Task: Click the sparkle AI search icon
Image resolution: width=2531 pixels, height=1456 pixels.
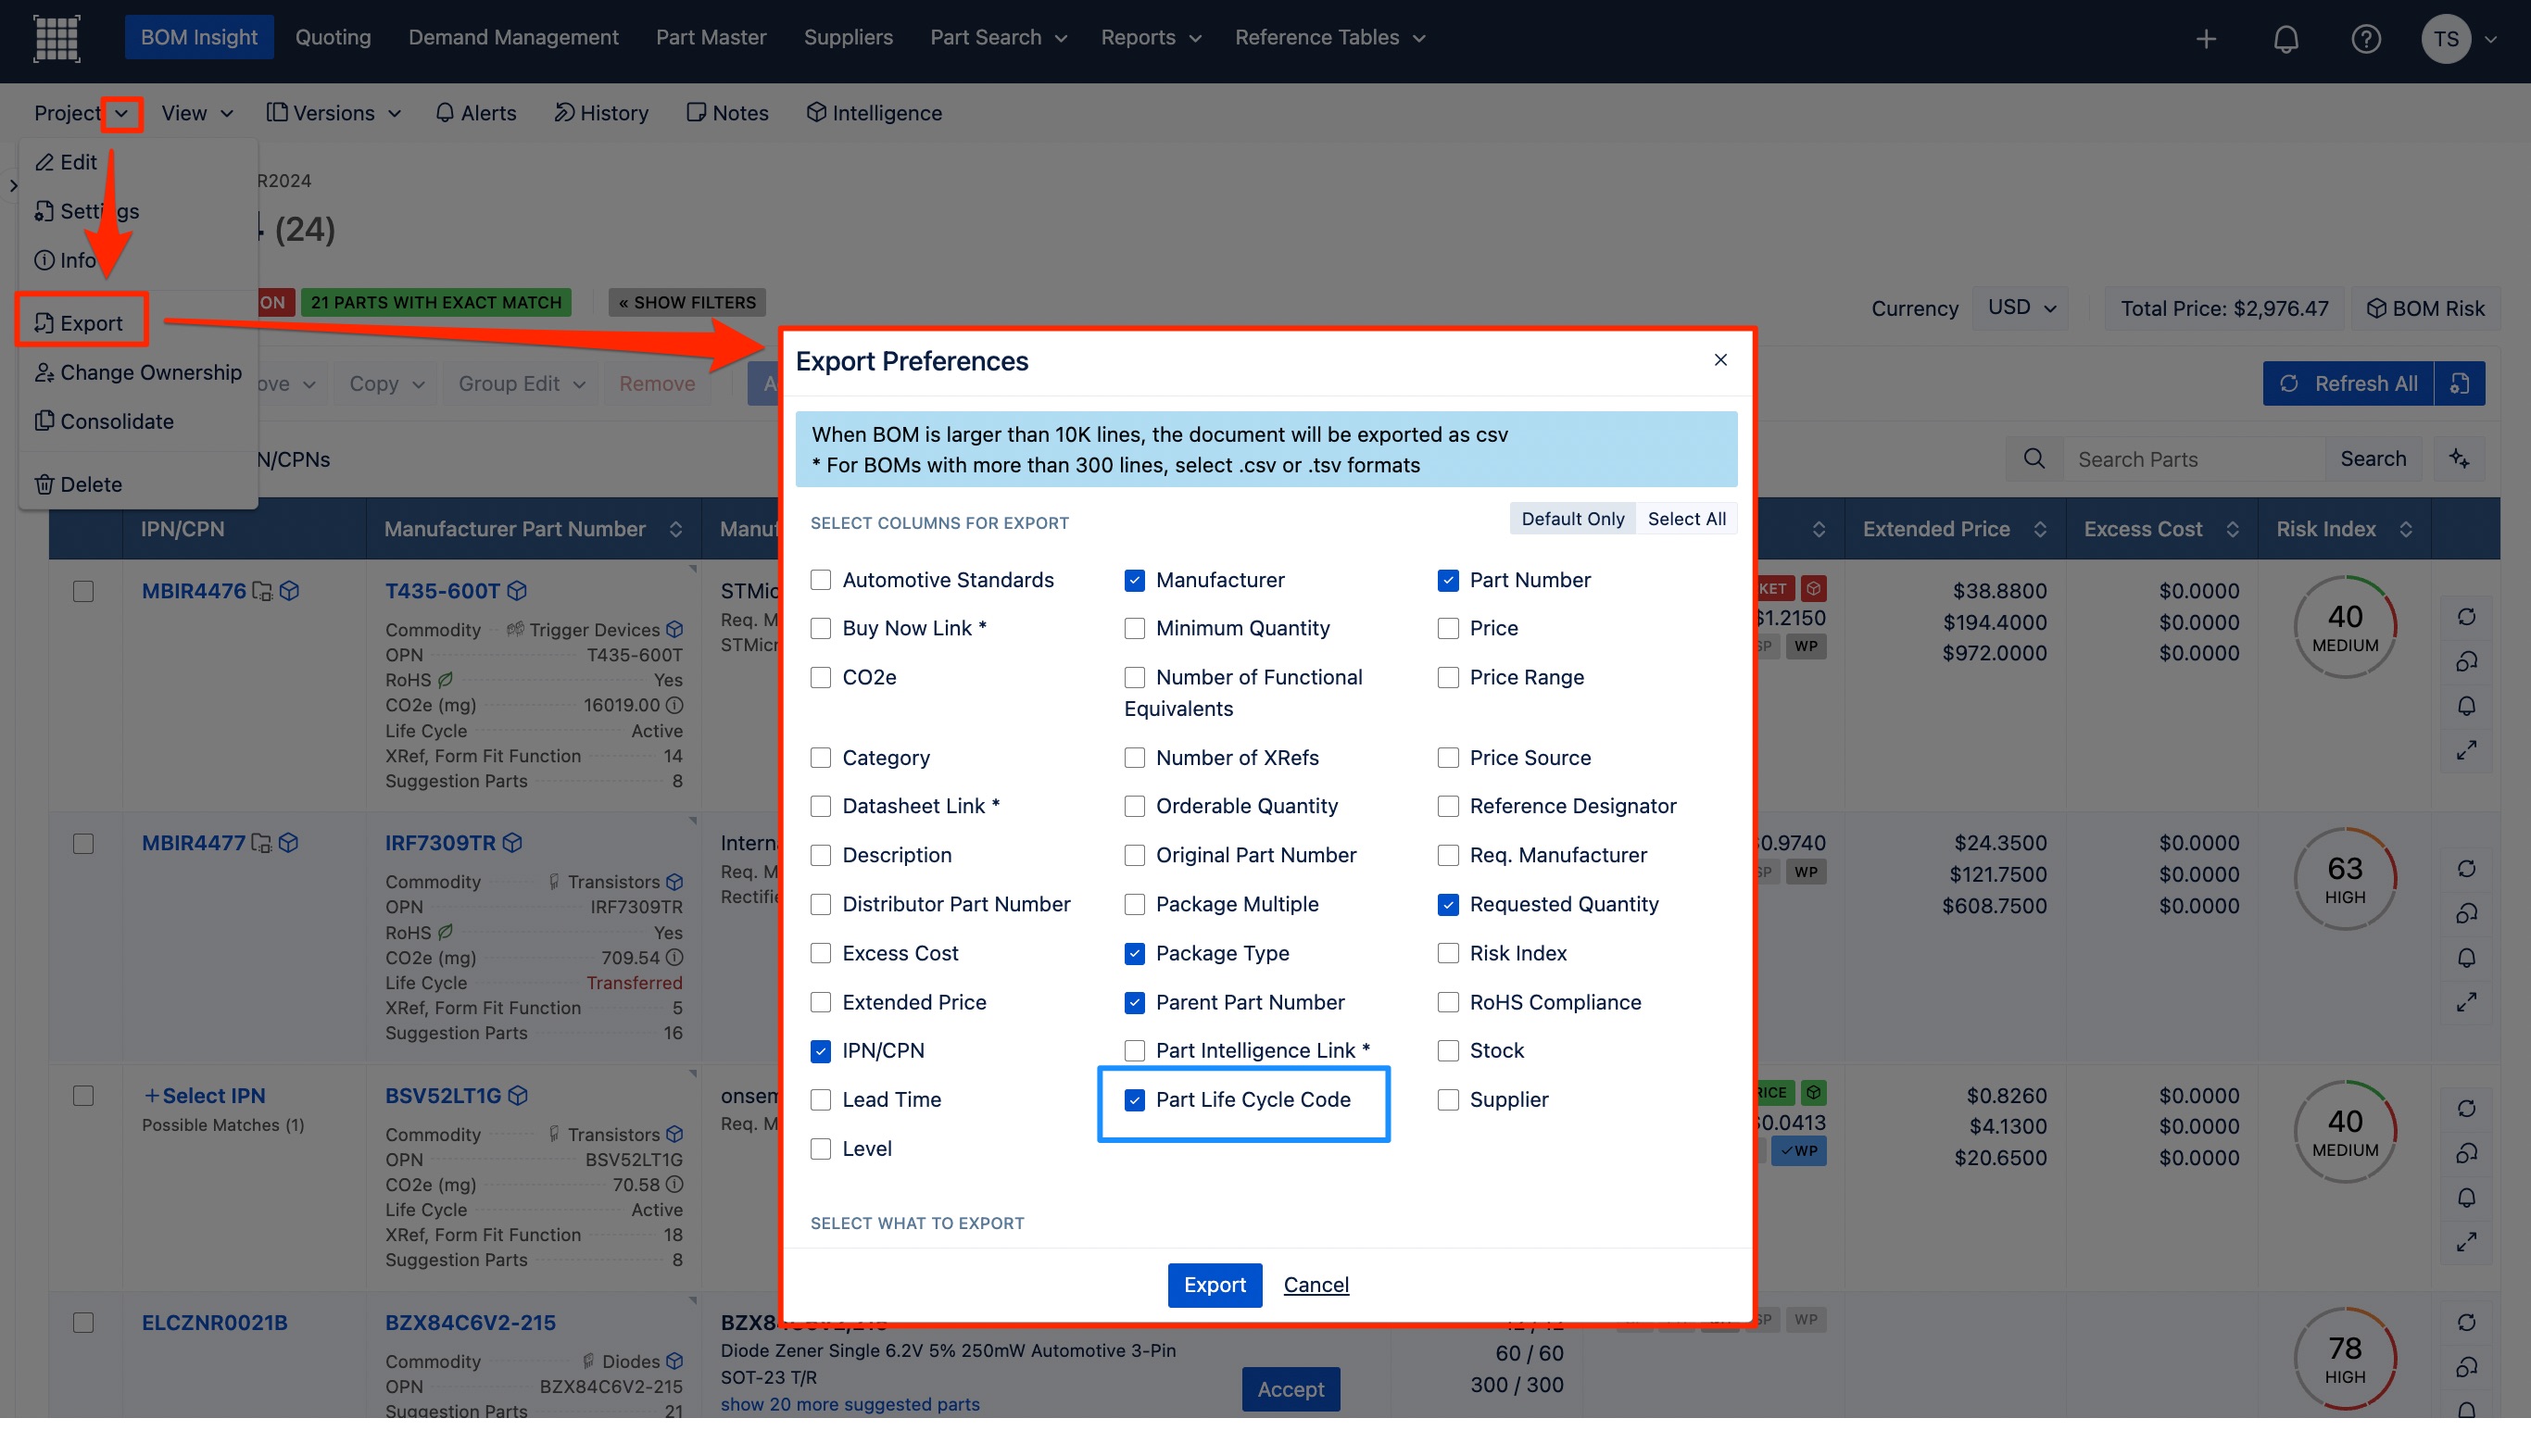Action: point(2460,458)
